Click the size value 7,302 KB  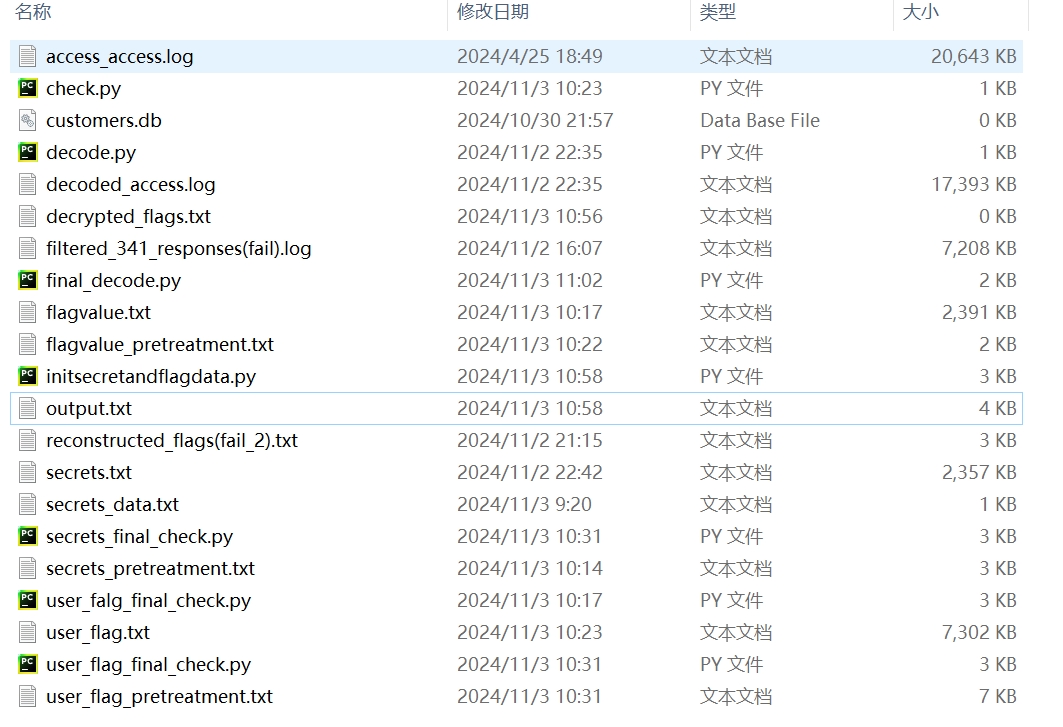point(979,633)
